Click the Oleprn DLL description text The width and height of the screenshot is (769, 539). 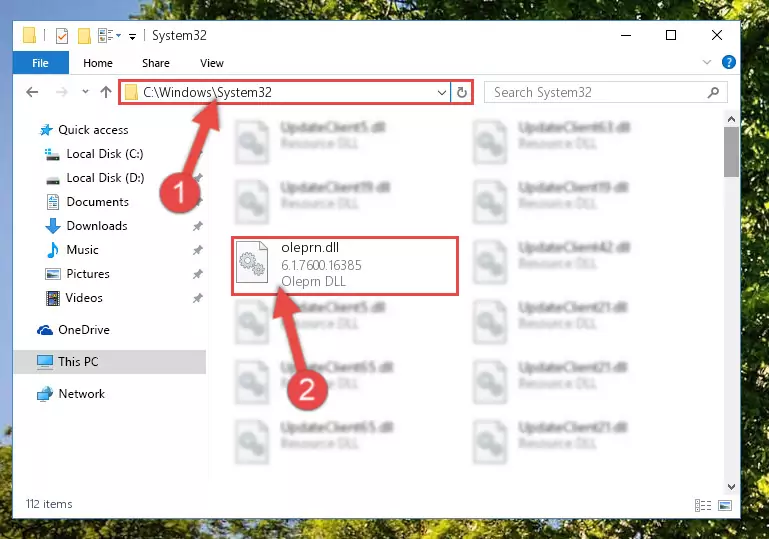coord(313,282)
